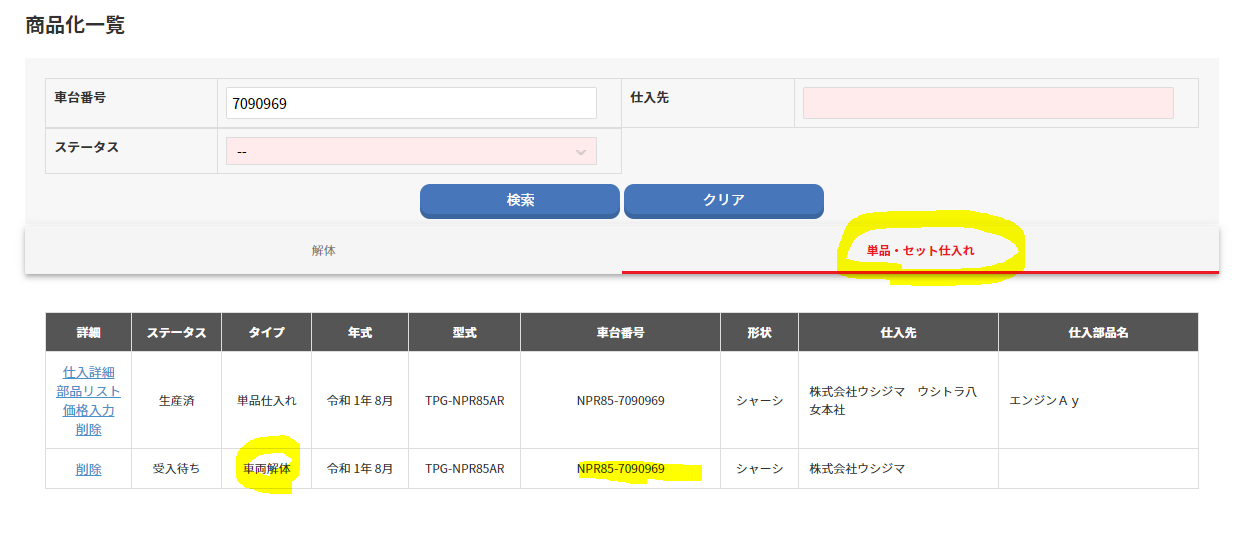The image size is (1237, 546).
Task: Select 令和 1年 8月 in the 受入待ち row
Action: click(360, 468)
